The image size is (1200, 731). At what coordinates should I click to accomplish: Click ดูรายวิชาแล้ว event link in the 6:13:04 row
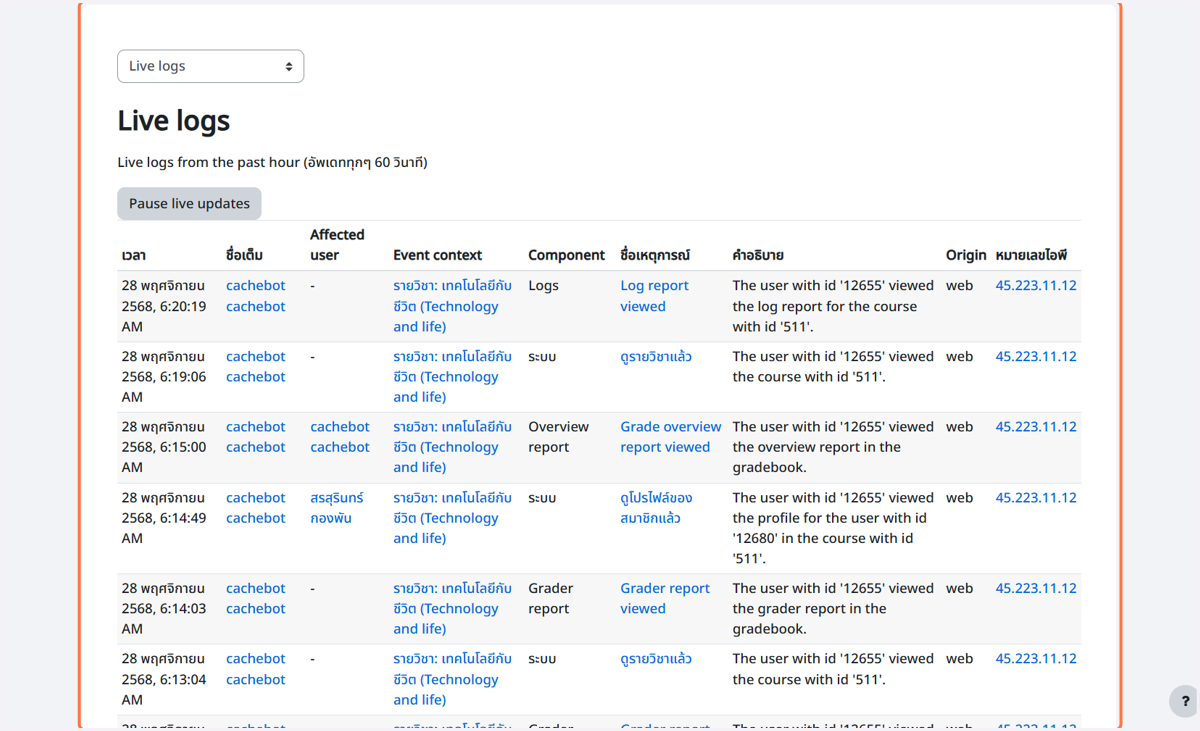tap(656, 658)
